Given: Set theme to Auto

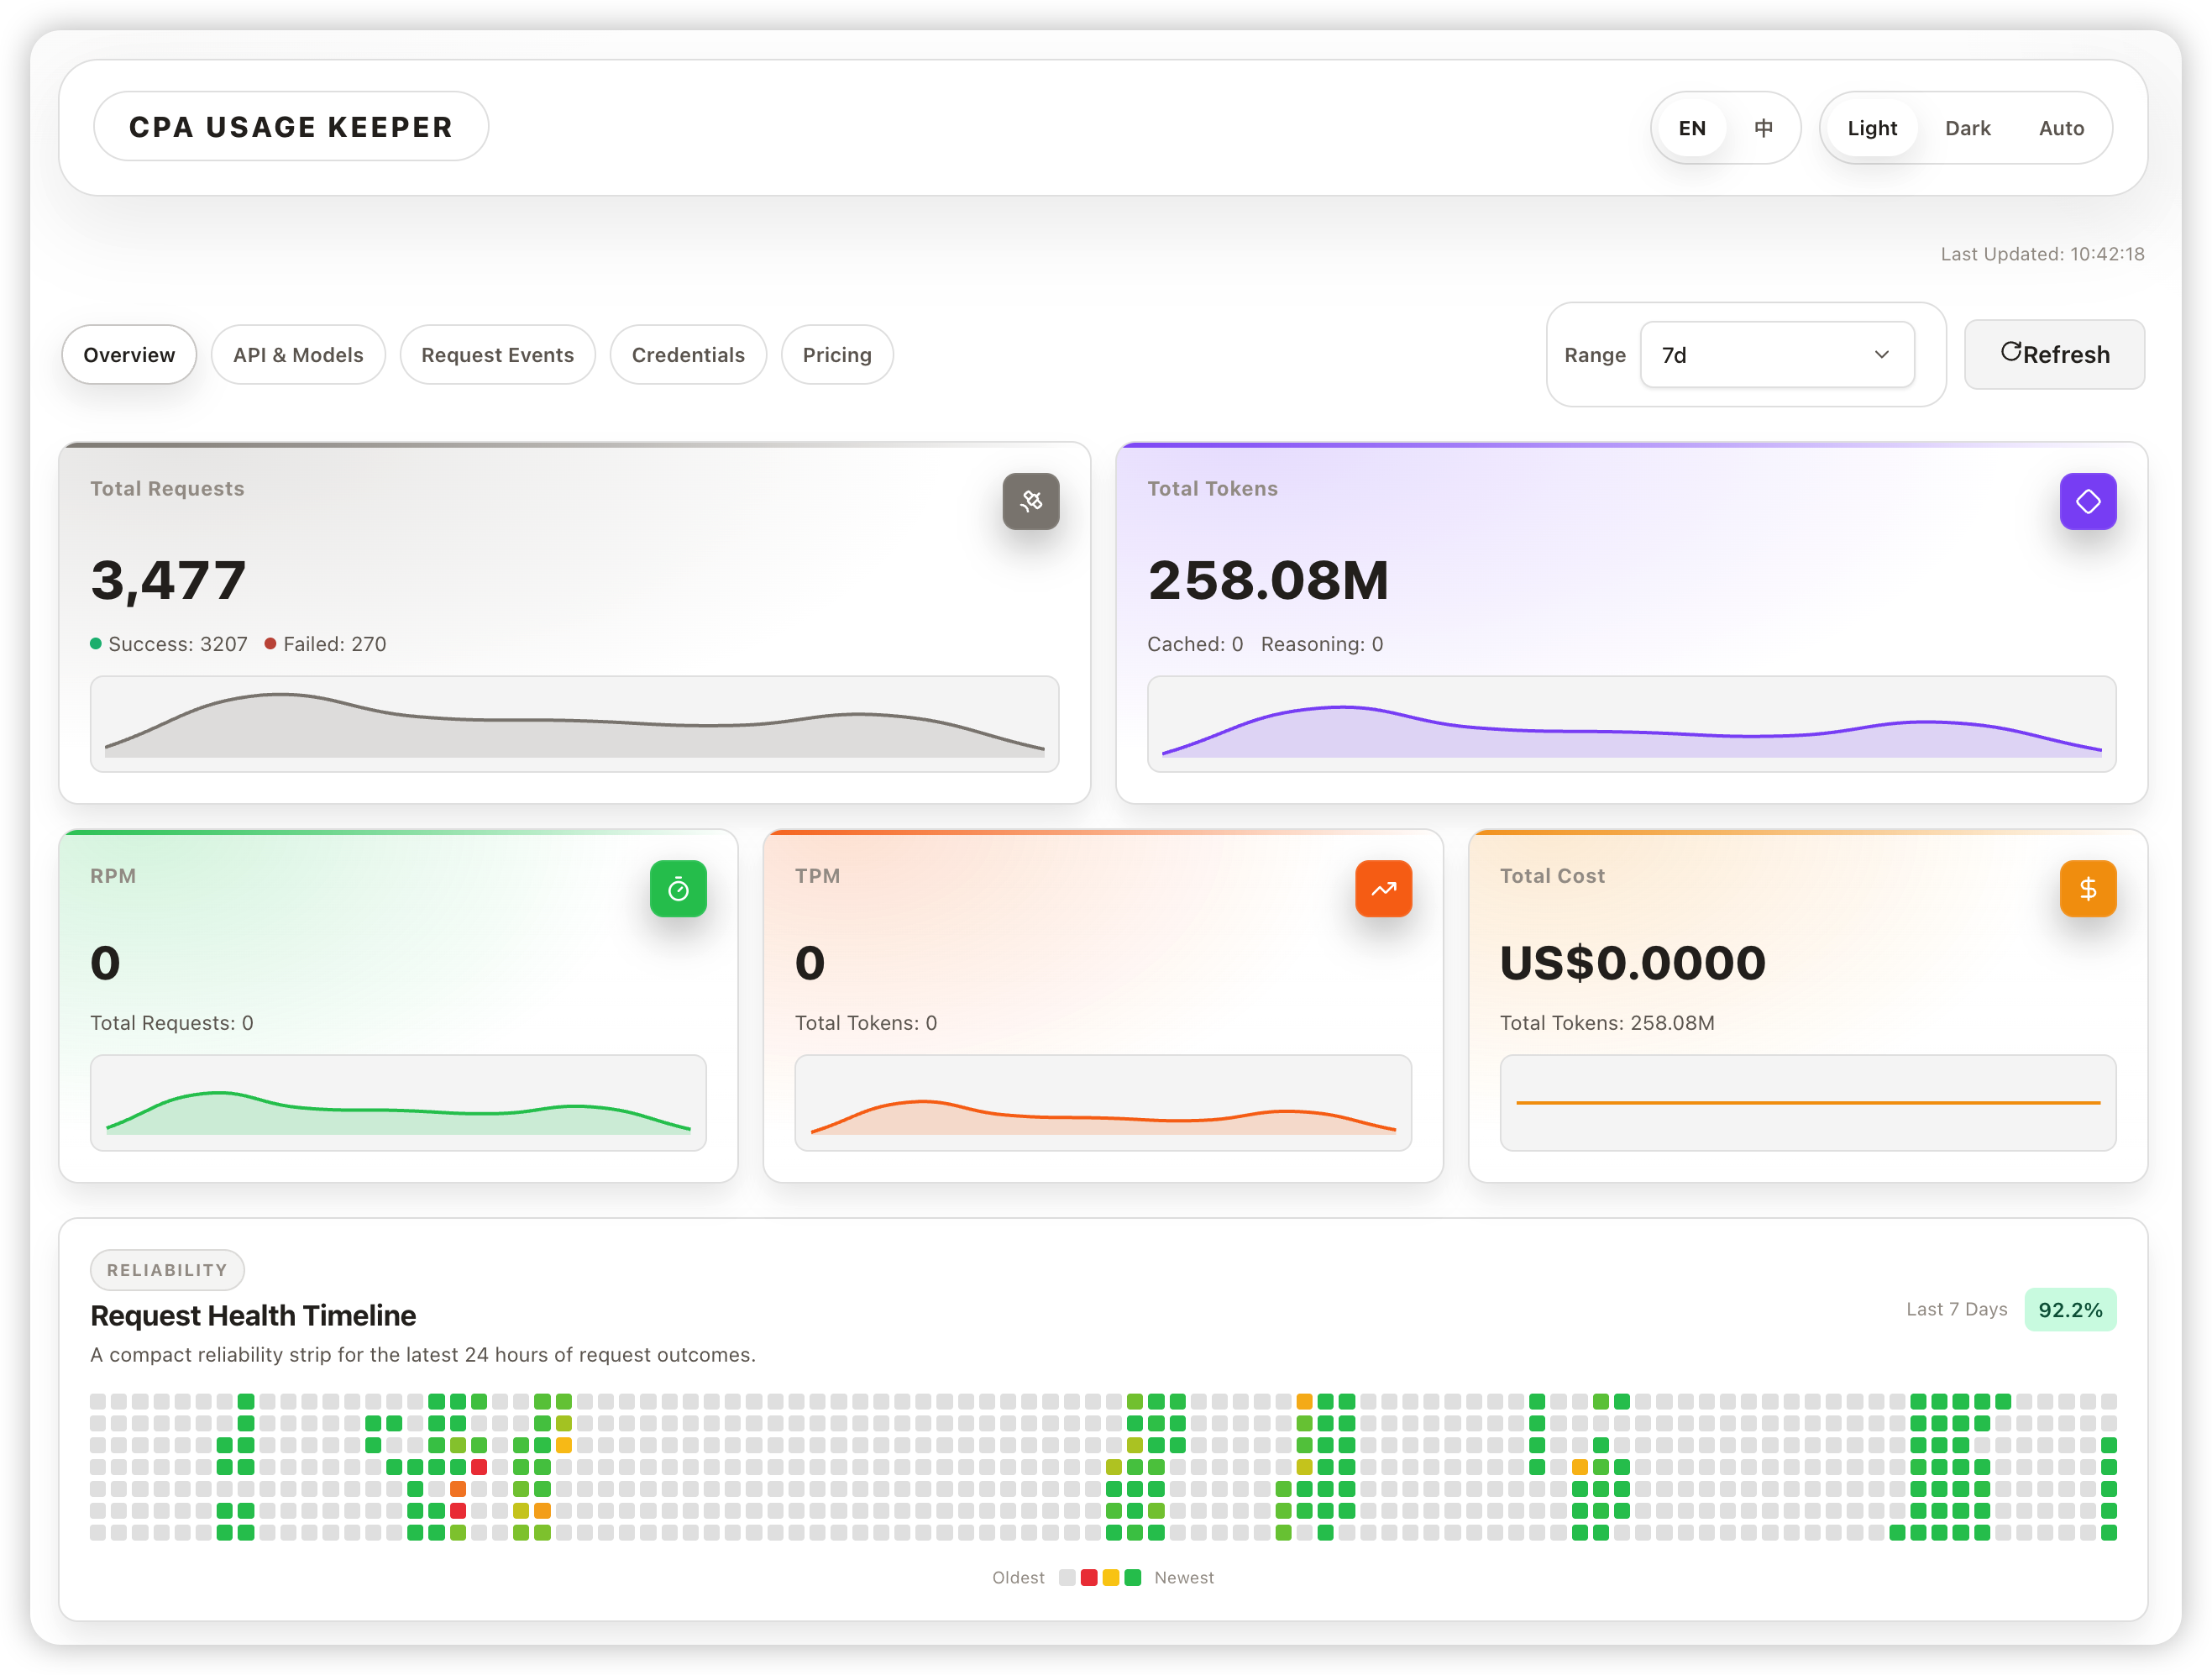Looking at the screenshot, I should pyautogui.click(x=2061, y=128).
